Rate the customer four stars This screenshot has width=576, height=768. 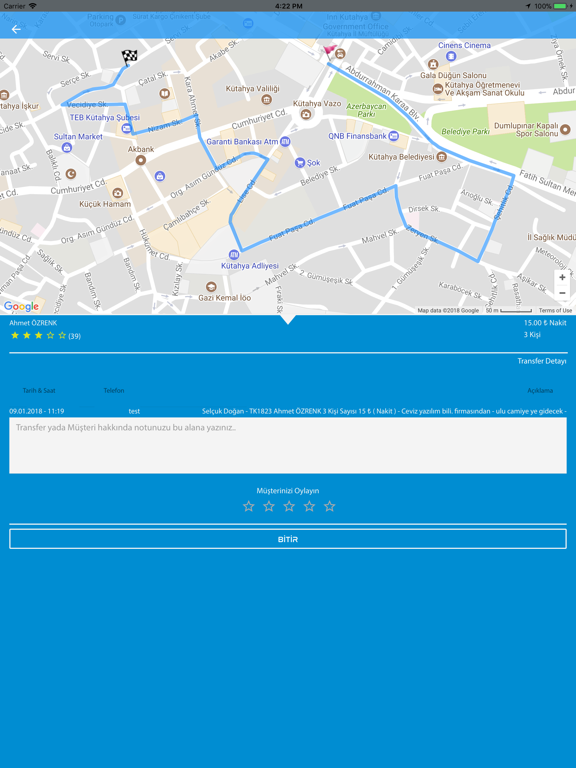pos(309,506)
